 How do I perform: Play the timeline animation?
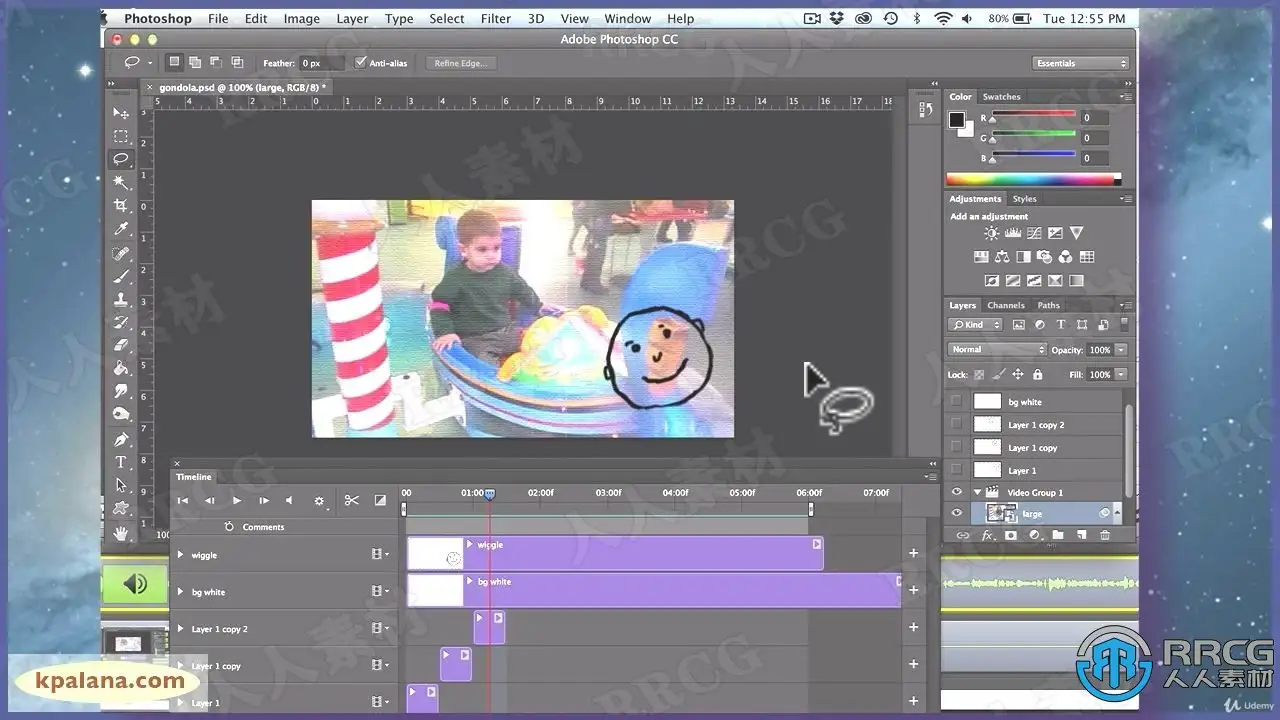pyautogui.click(x=237, y=500)
